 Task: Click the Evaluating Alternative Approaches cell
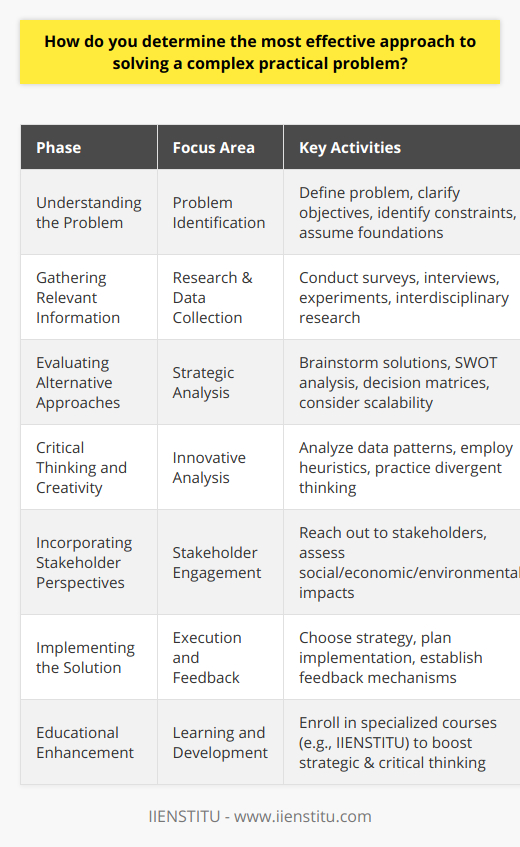pos(89,382)
